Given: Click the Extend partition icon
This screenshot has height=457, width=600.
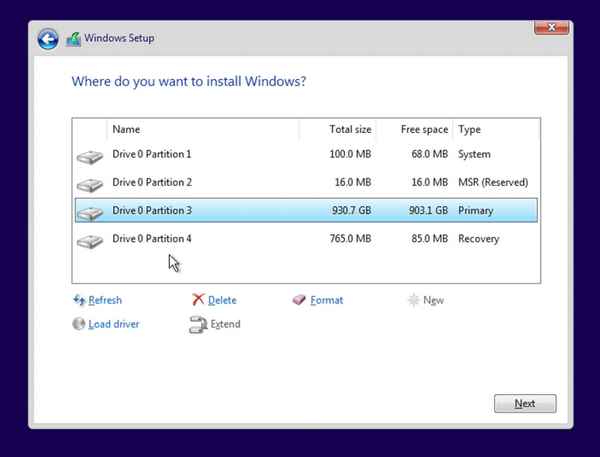Looking at the screenshot, I should pyautogui.click(x=198, y=325).
